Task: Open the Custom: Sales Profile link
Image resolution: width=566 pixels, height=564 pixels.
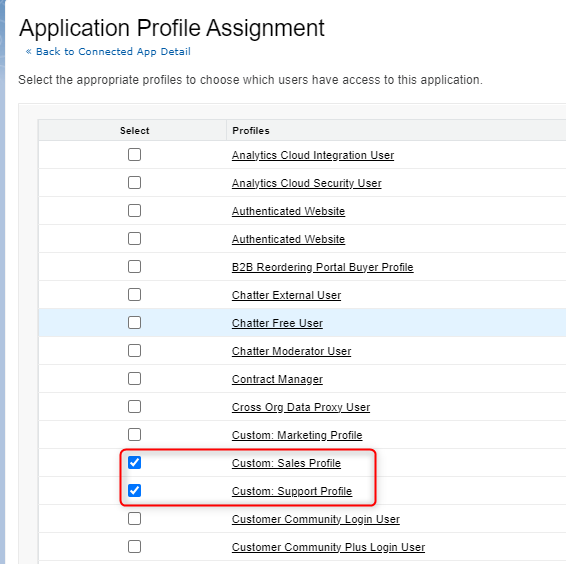Action: 286,463
